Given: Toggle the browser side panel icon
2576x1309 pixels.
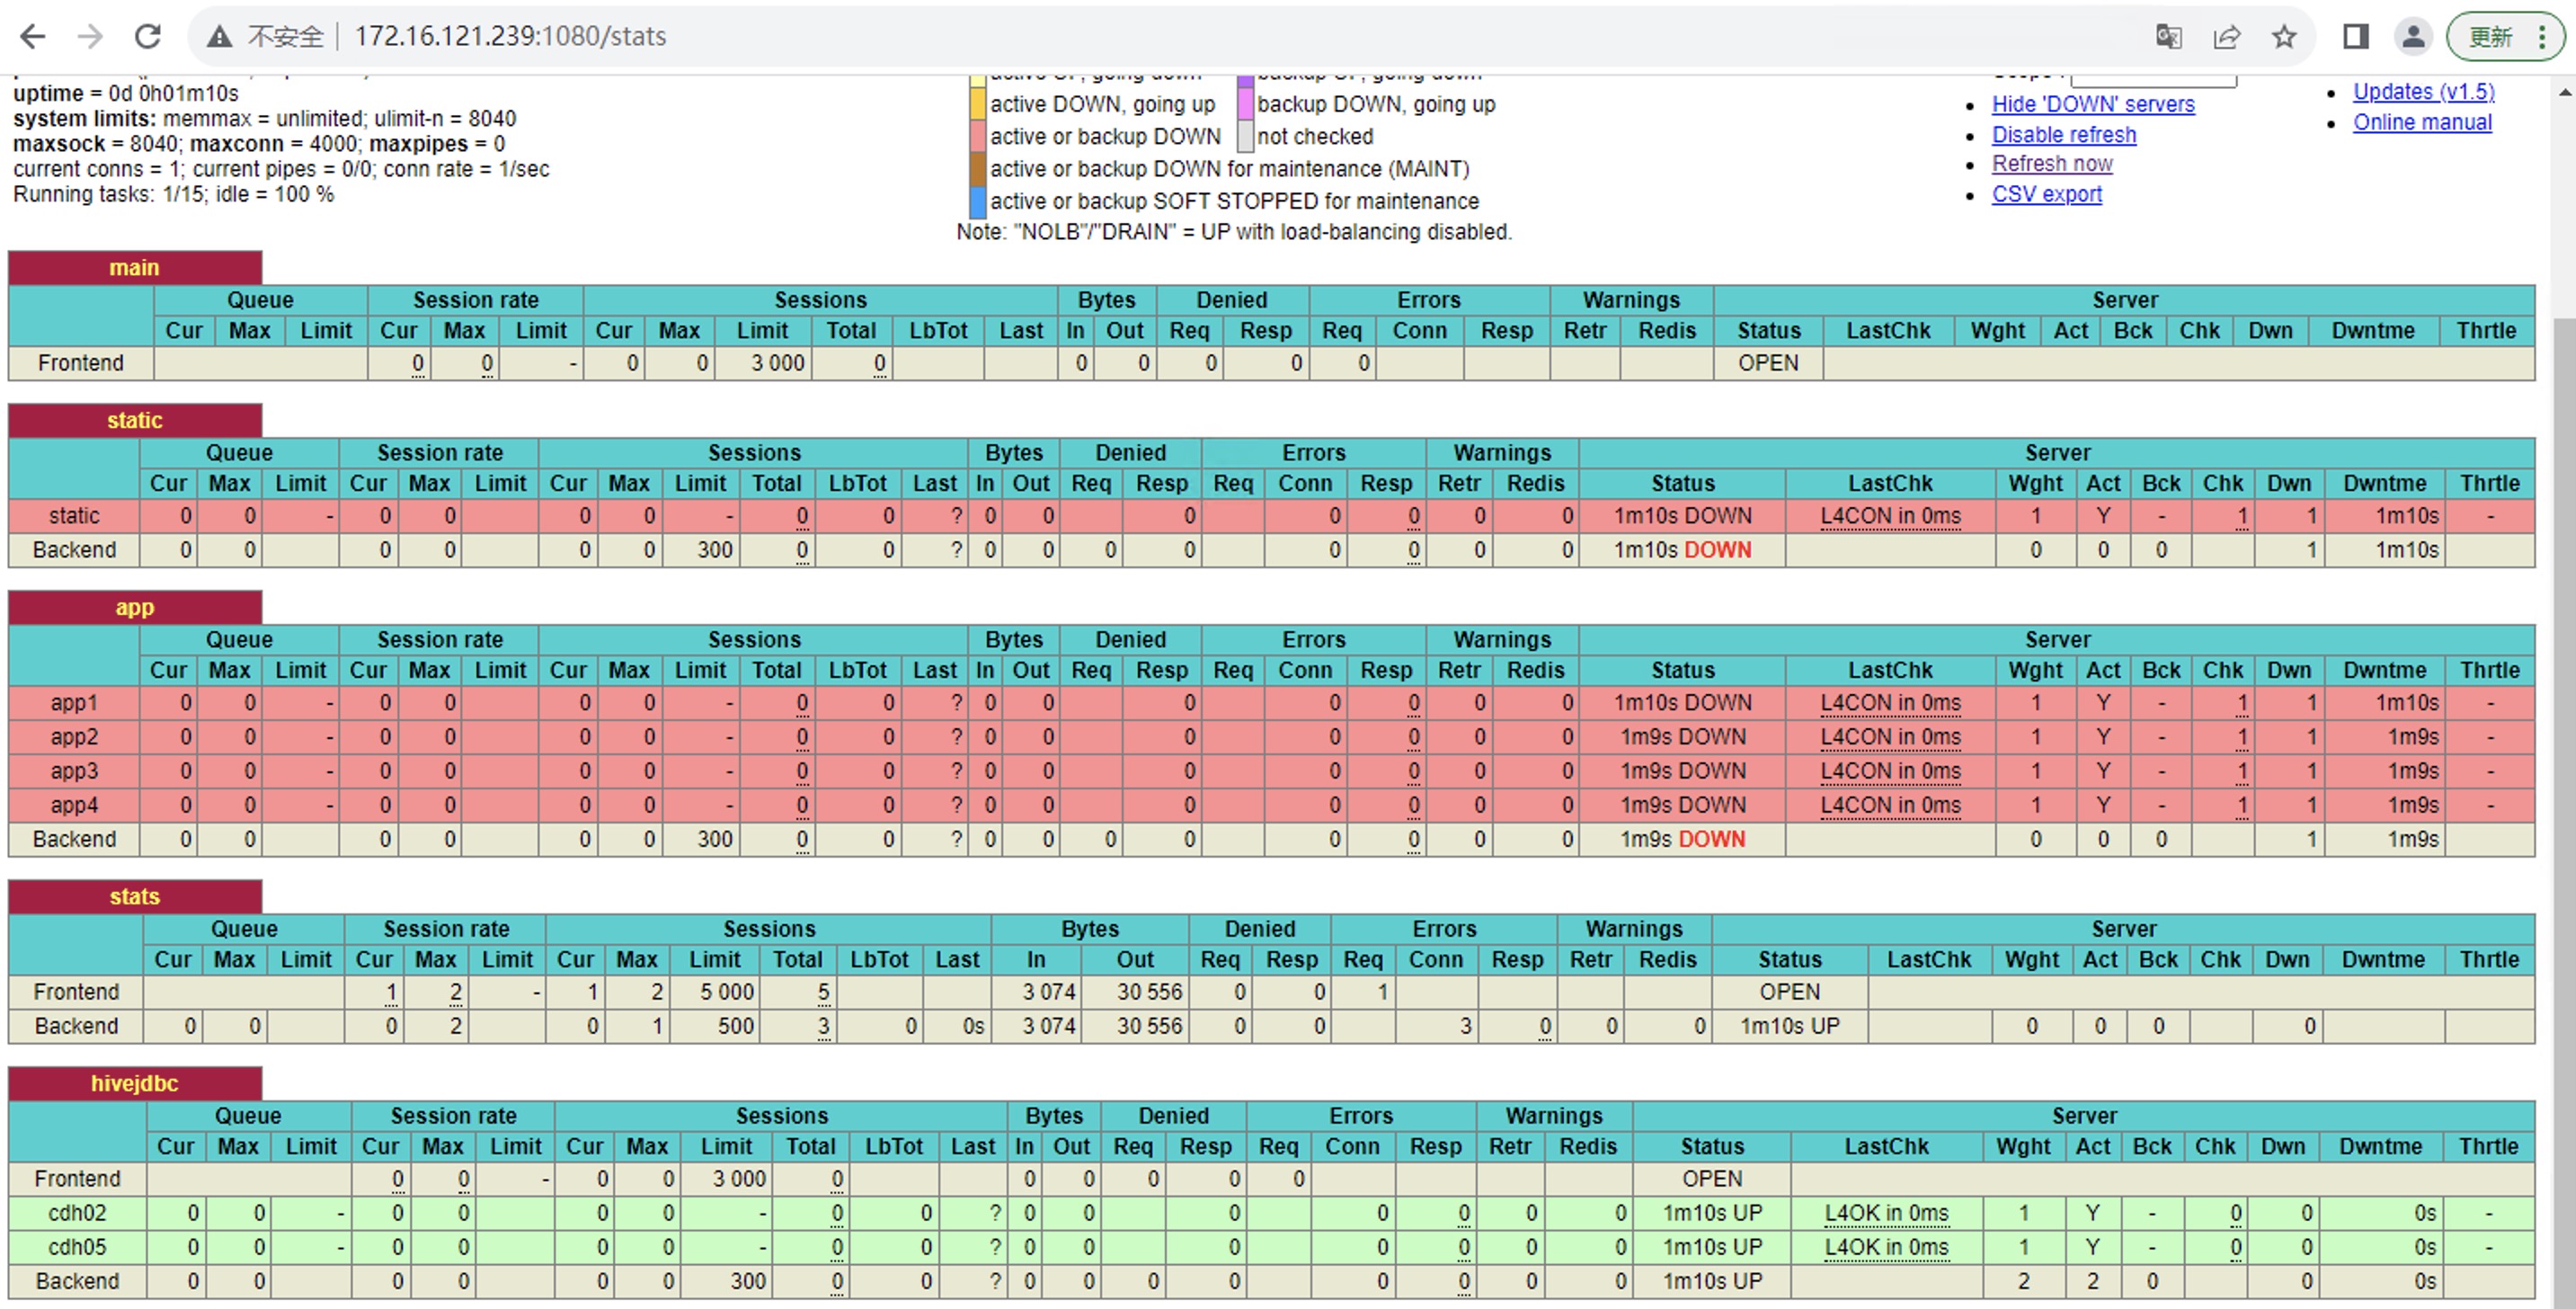Looking at the screenshot, I should point(2356,37).
